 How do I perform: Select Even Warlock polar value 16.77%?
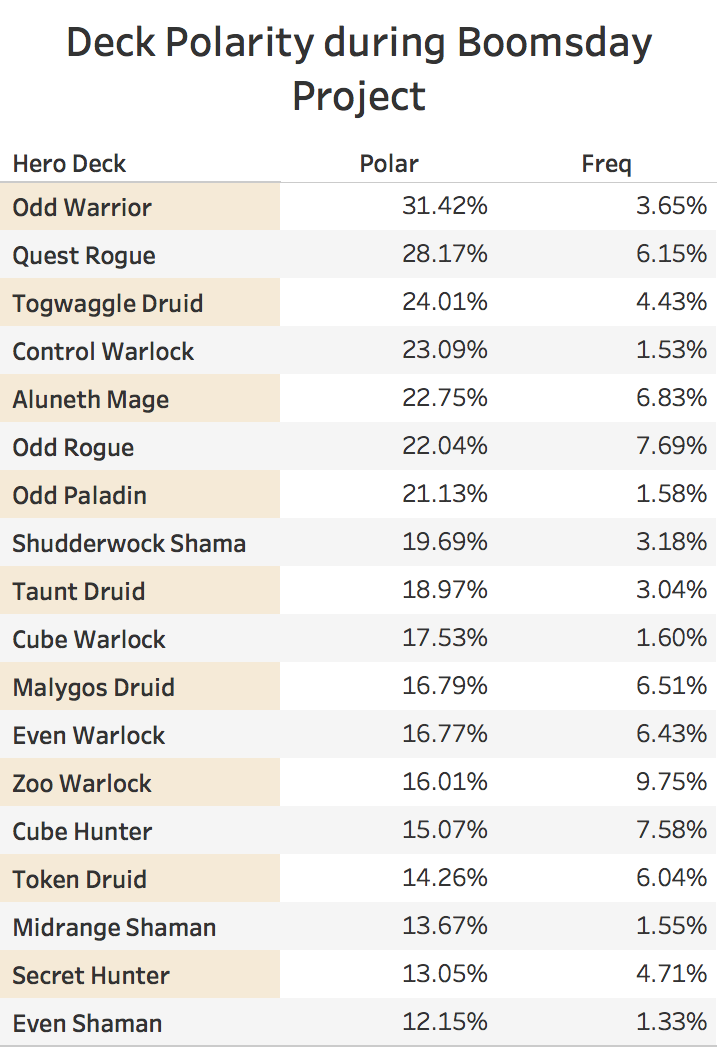pos(445,735)
